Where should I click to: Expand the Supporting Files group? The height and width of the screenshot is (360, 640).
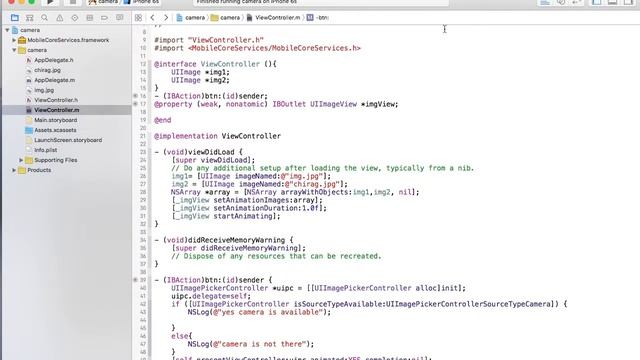click(21, 160)
